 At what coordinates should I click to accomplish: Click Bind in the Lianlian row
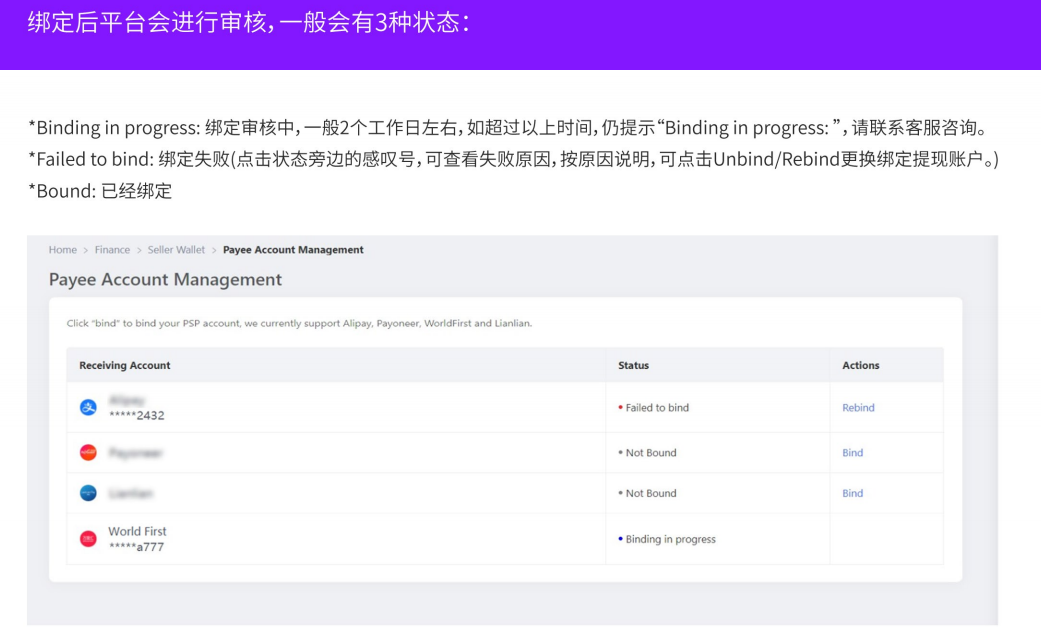click(x=852, y=493)
